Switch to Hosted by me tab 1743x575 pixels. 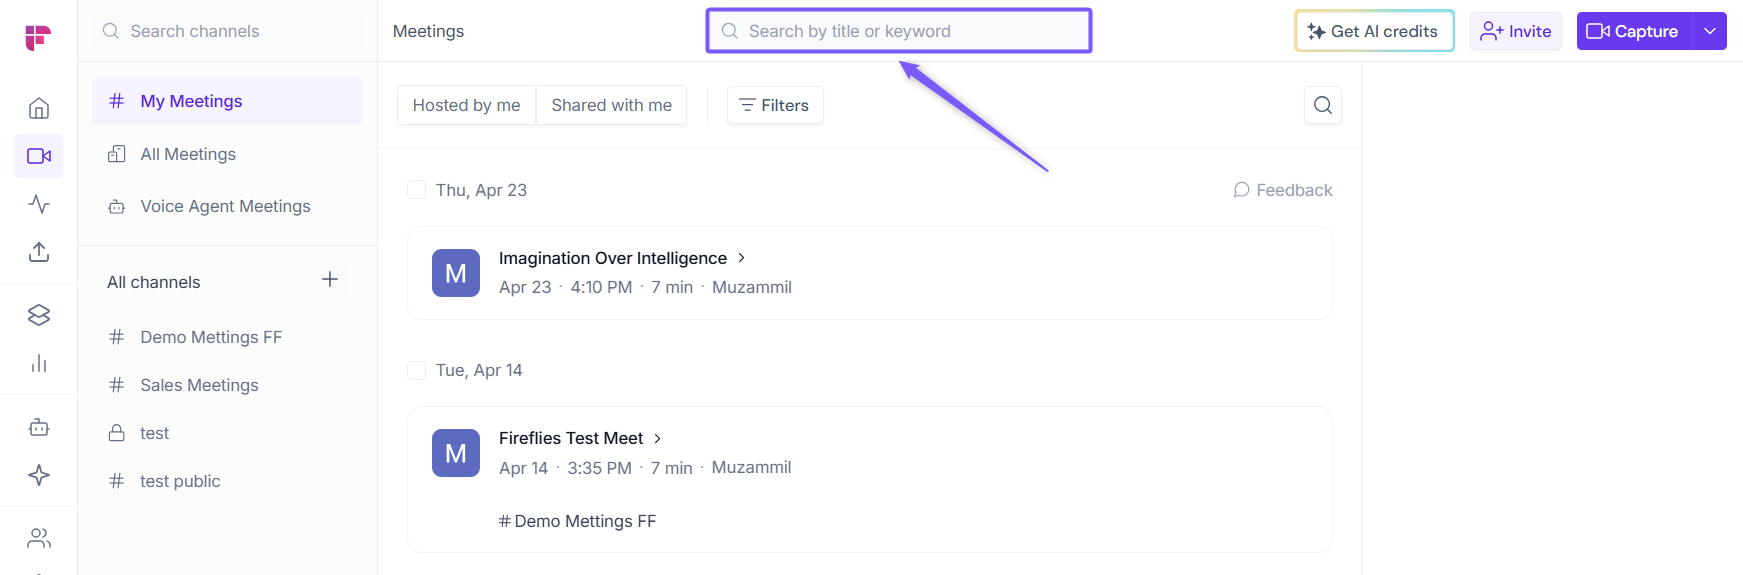pos(466,105)
